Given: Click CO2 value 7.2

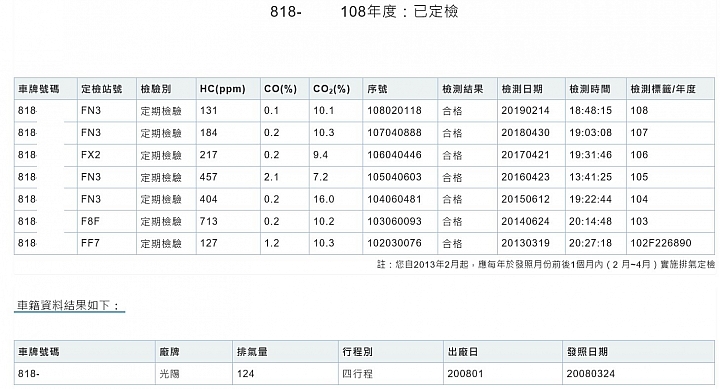Looking at the screenshot, I should point(321,177).
